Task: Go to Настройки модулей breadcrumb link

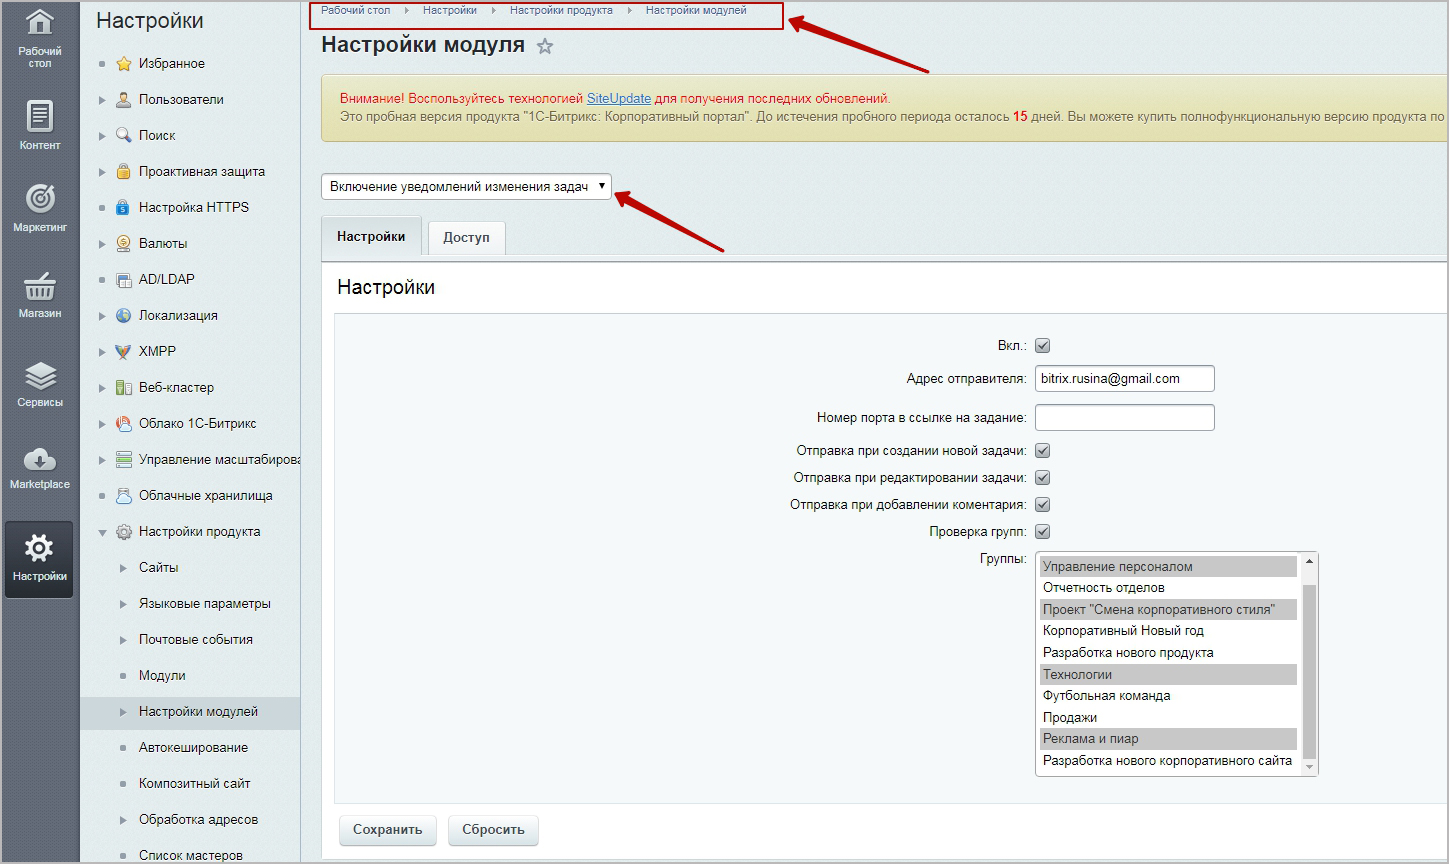Action: 696,10
